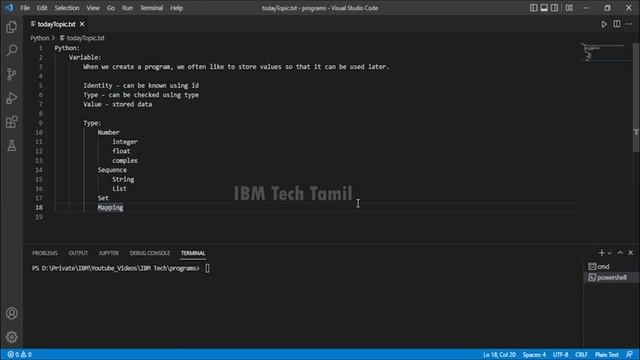Screen dimensions: 640x360
Task: Change language mode from Plain Text
Action: [607, 355]
